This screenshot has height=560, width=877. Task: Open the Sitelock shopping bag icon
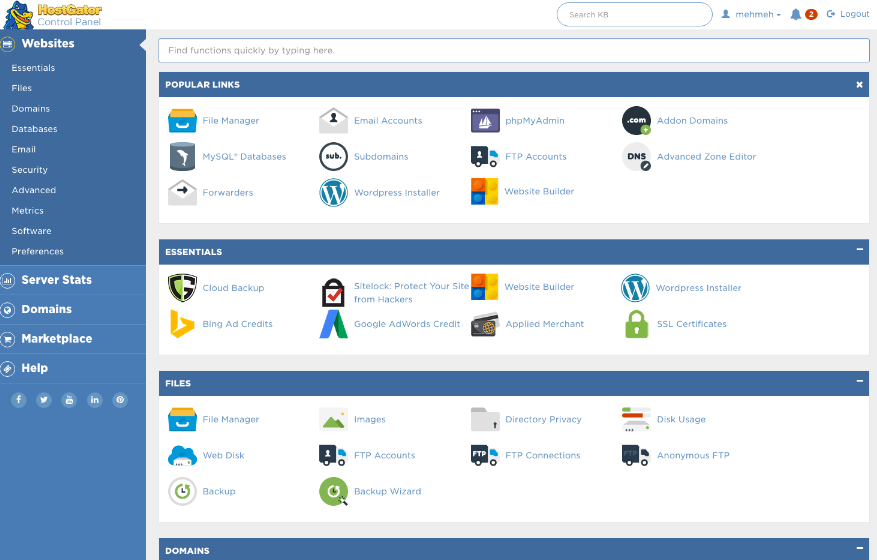coord(333,292)
